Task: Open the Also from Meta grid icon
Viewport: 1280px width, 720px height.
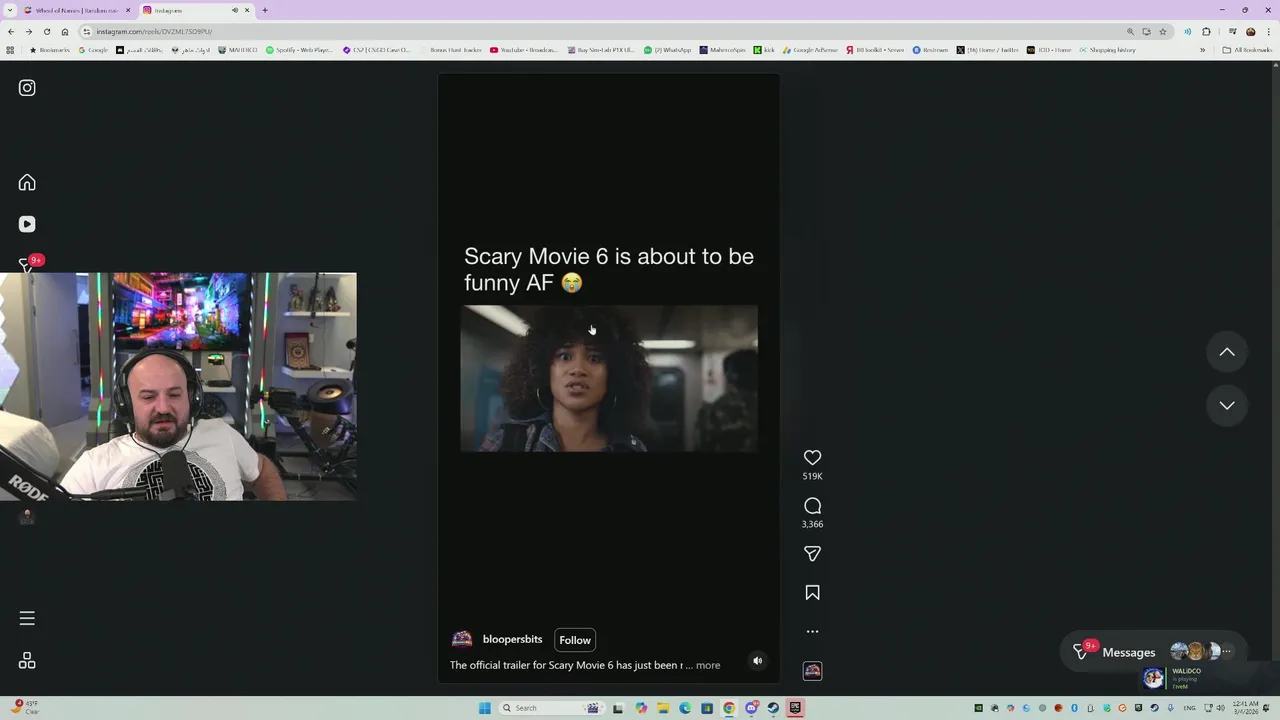Action: point(27,661)
